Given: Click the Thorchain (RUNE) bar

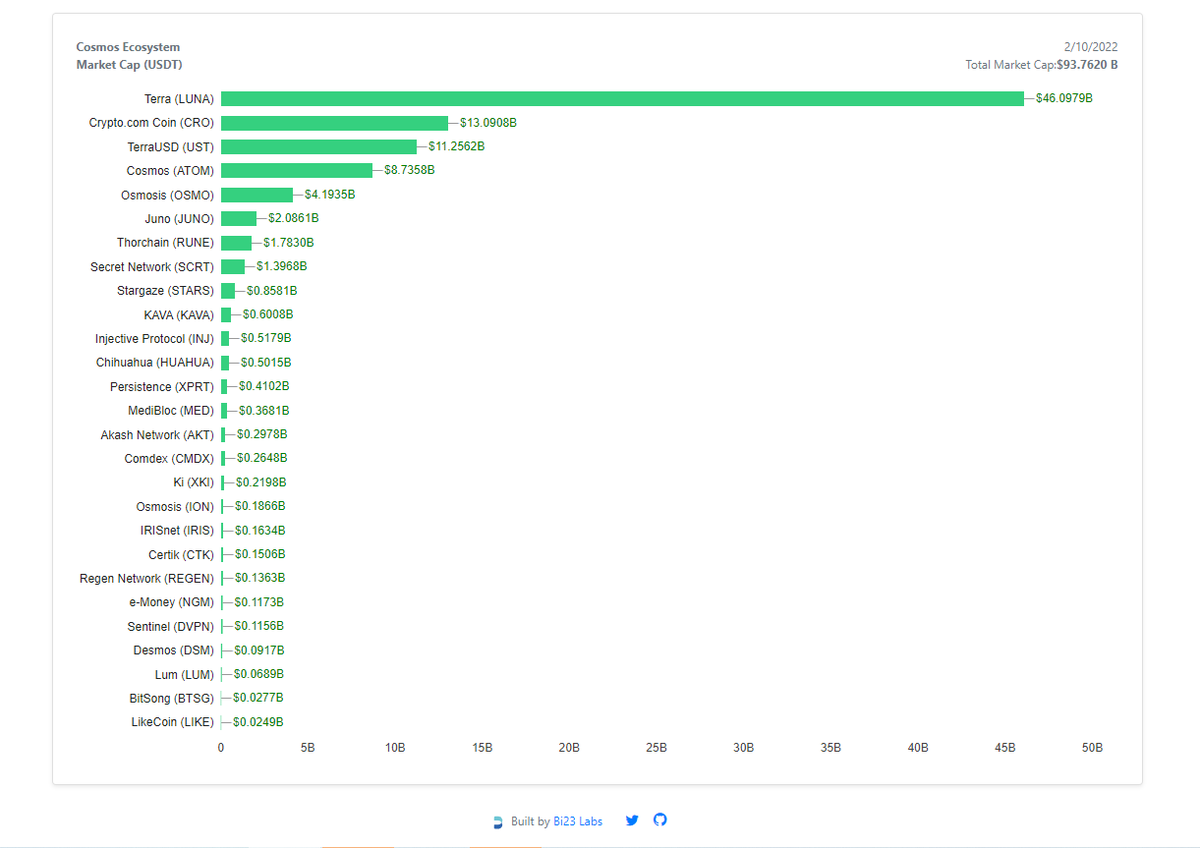Looking at the screenshot, I should click(x=236, y=243).
